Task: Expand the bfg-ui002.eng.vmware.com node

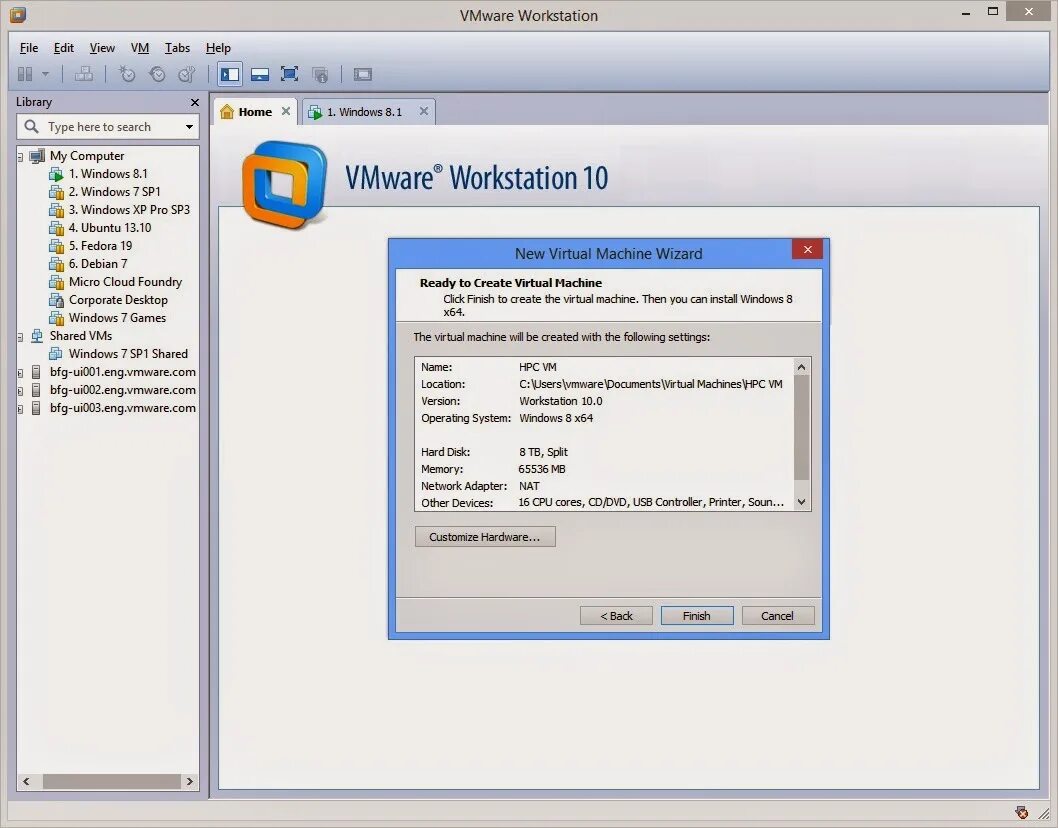Action: [x=20, y=391]
